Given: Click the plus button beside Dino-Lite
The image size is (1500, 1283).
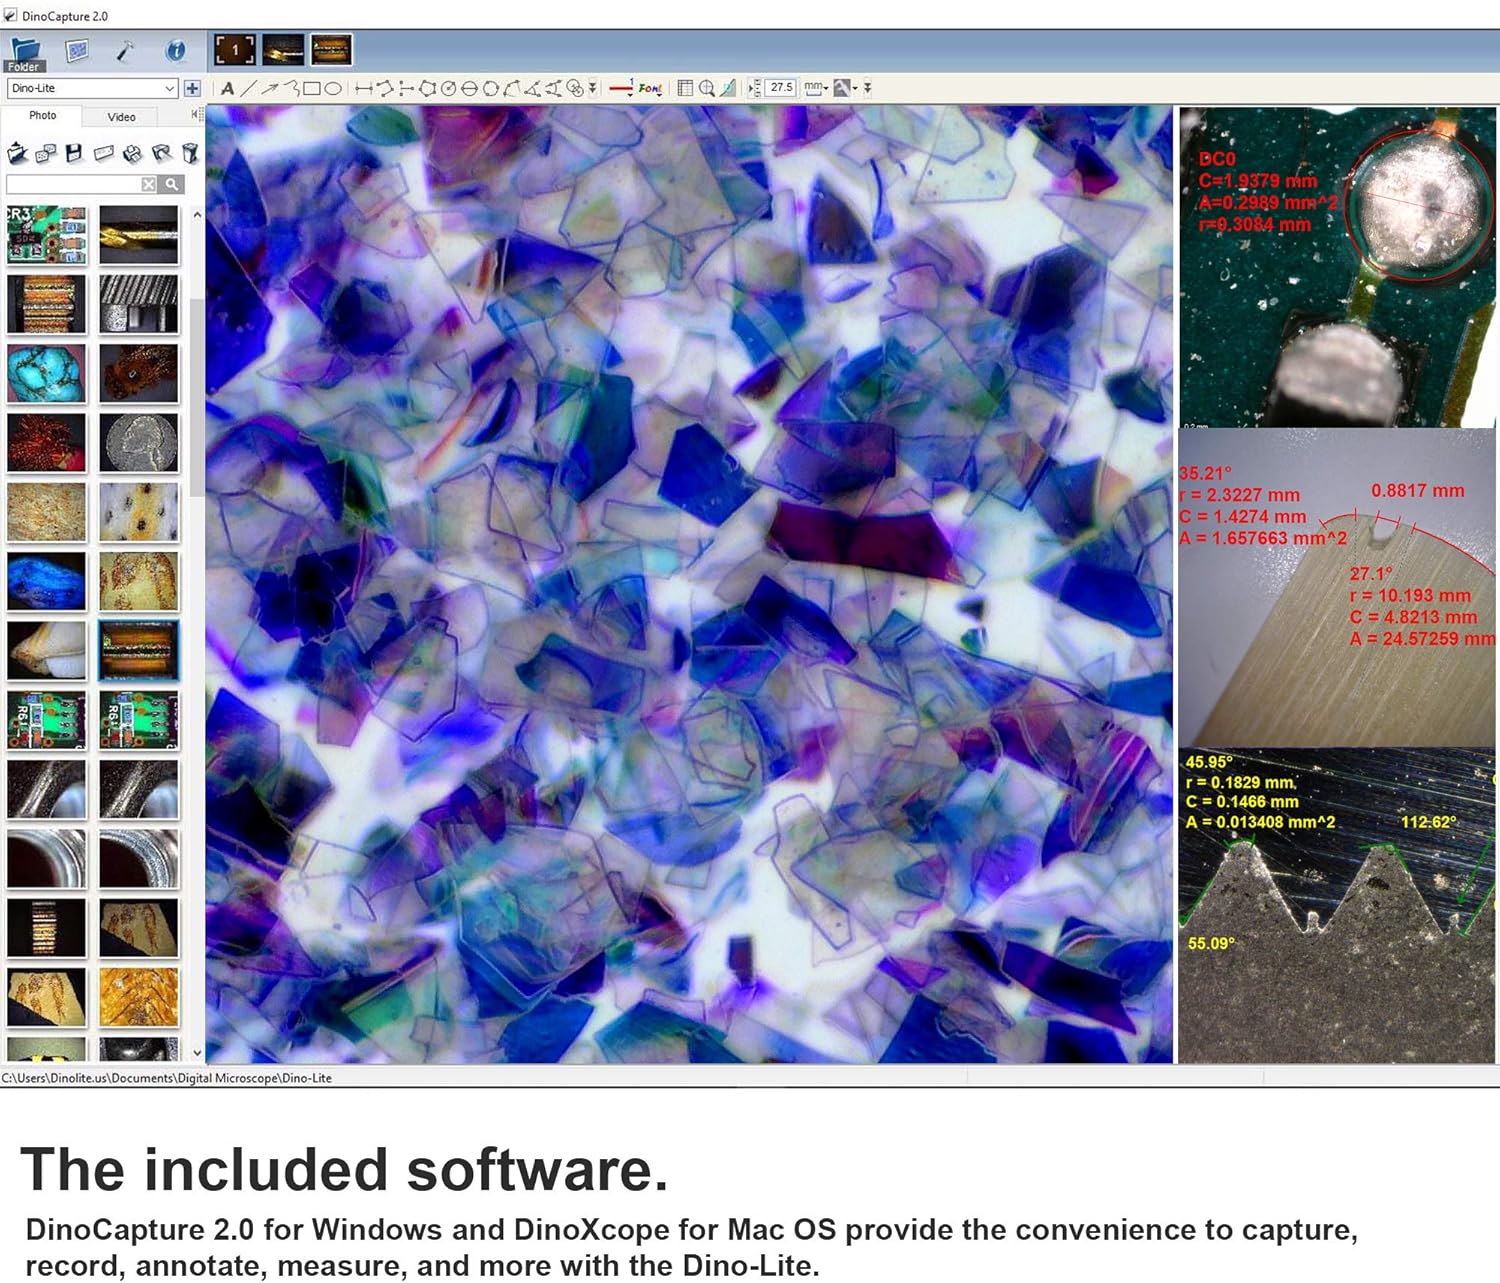Looking at the screenshot, I should pyautogui.click(x=192, y=88).
